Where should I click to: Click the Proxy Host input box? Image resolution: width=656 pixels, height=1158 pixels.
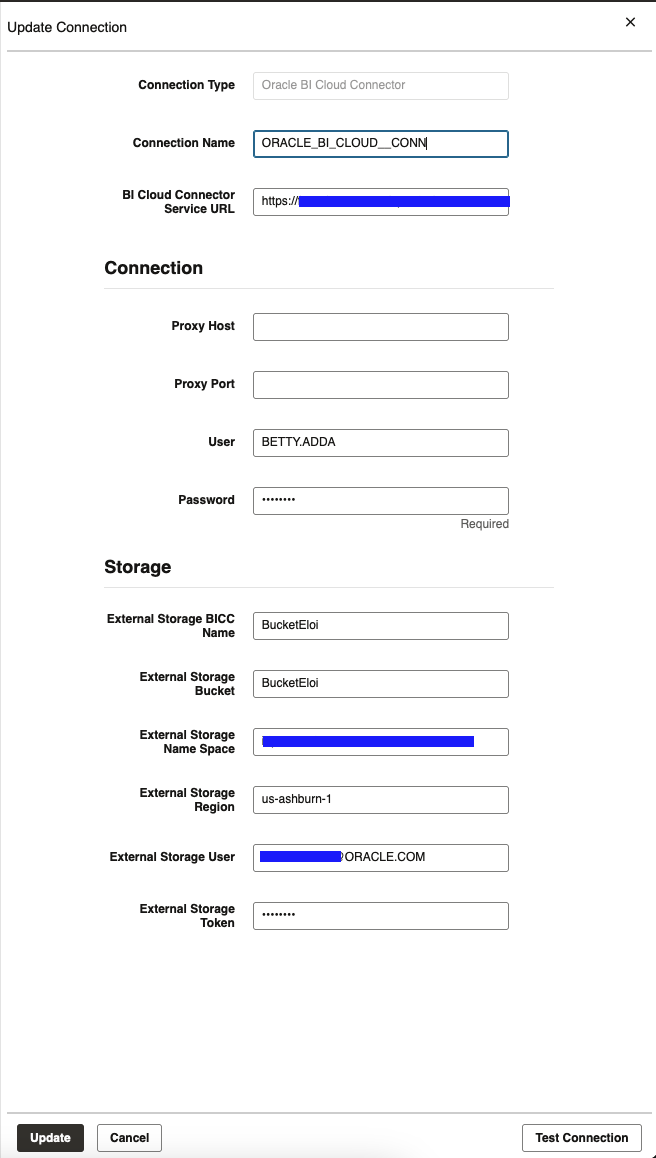380,326
